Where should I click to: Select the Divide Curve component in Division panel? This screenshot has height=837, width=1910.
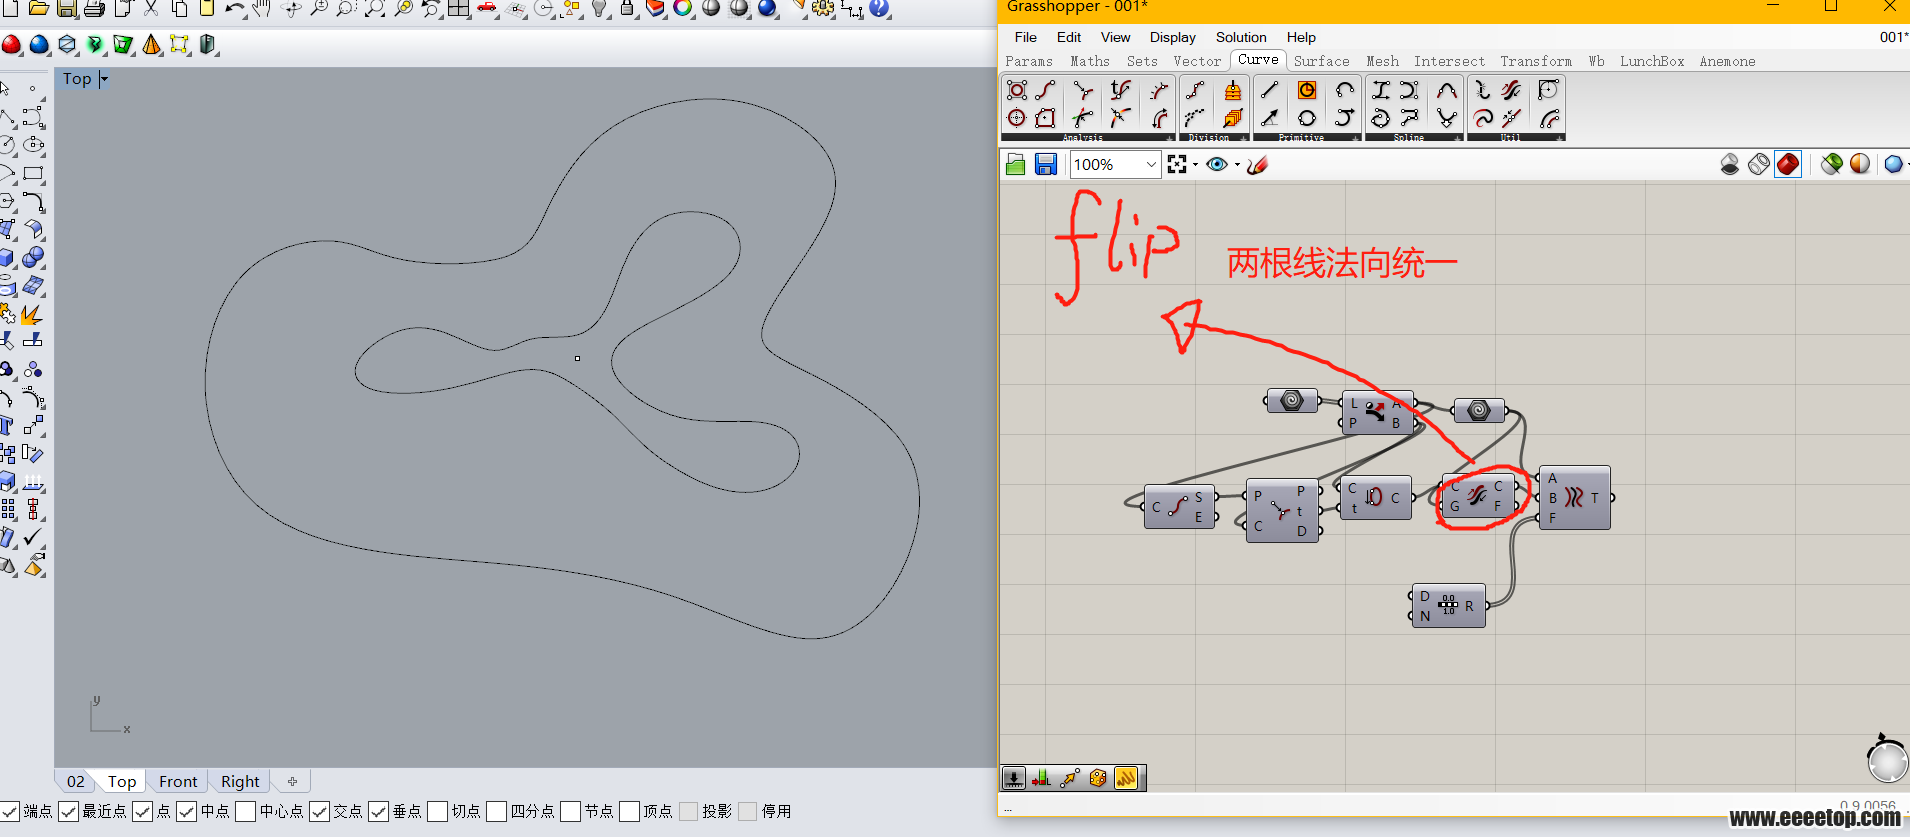[x=1195, y=90]
